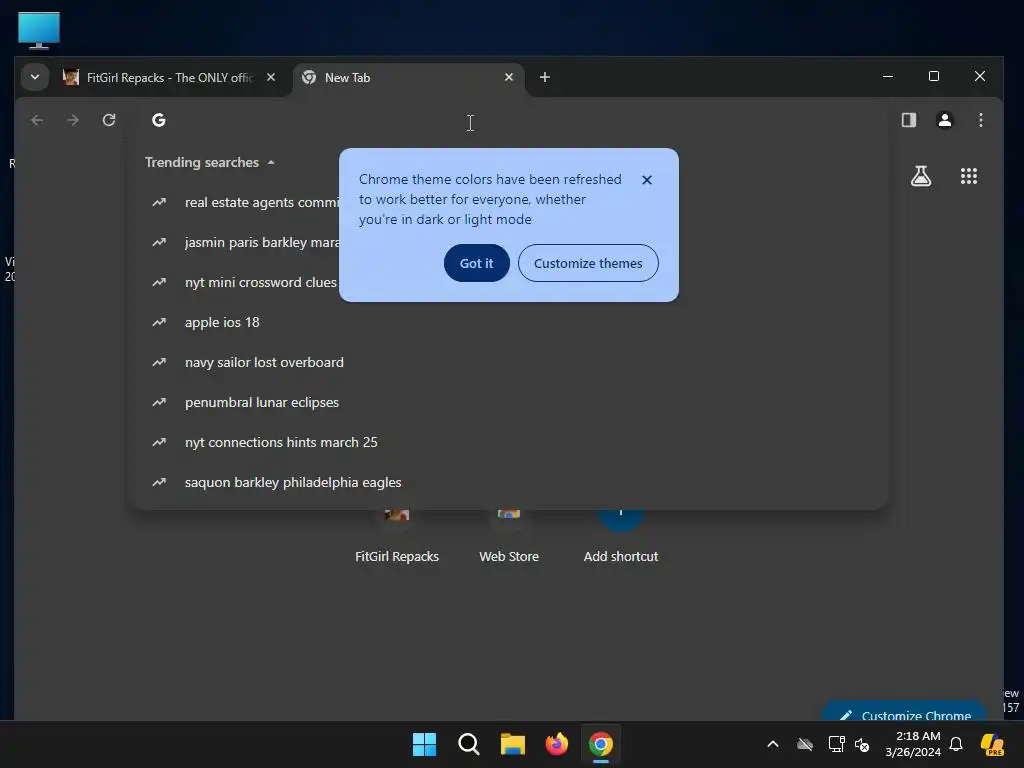Screen dimensions: 1024x768
Task: Select suggestion penumbral lunar eclipses
Action: click(509, 402)
